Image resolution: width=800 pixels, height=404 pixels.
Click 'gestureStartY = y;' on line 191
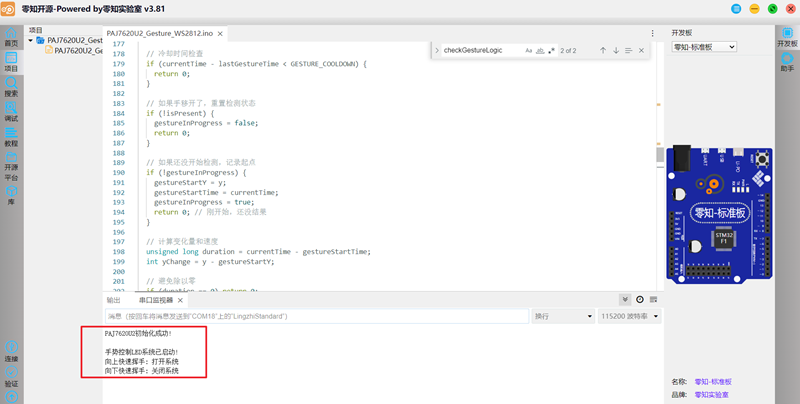click(x=190, y=182)
